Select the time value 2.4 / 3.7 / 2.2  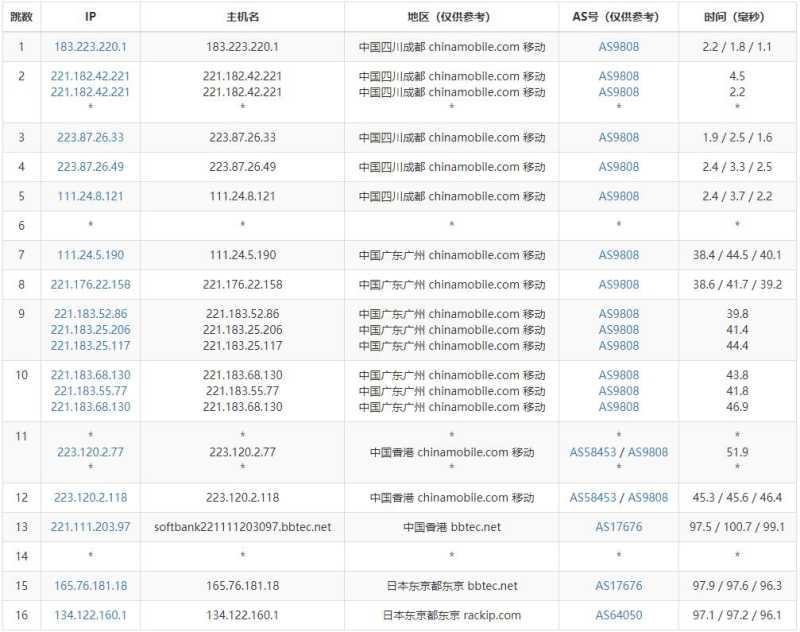[x=737, y=196]
